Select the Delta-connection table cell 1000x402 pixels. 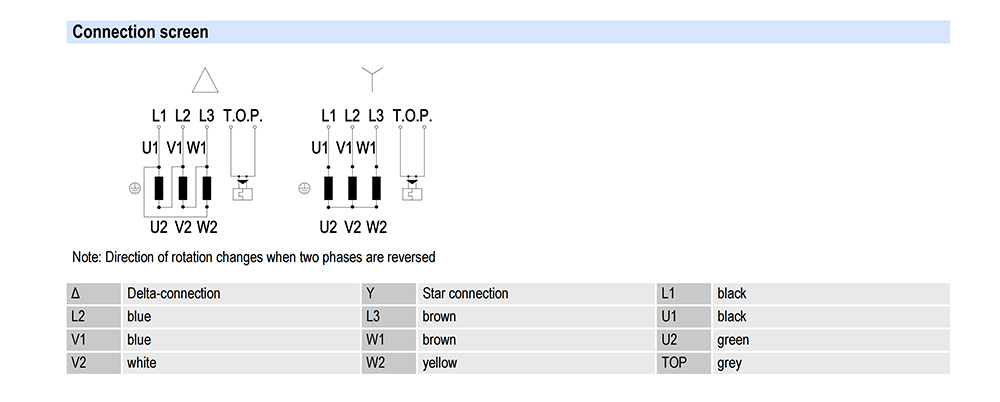[238, 294]
